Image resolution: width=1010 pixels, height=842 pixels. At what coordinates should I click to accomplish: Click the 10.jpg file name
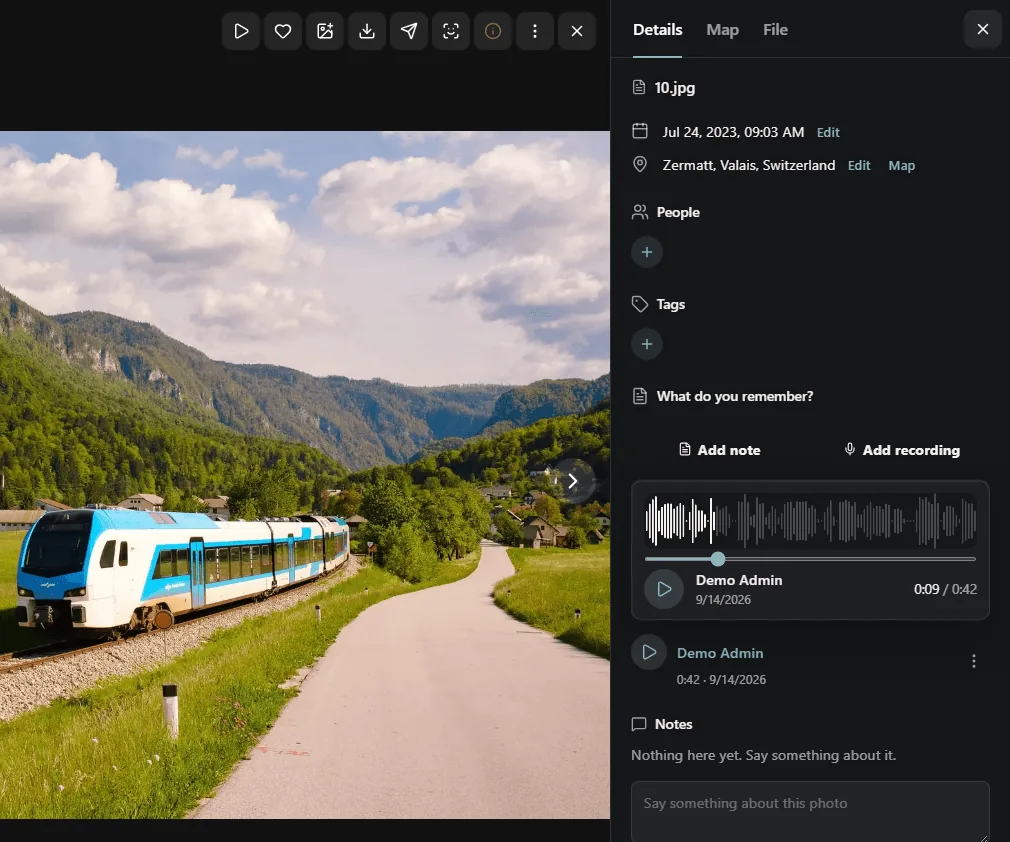coord(674,88)
